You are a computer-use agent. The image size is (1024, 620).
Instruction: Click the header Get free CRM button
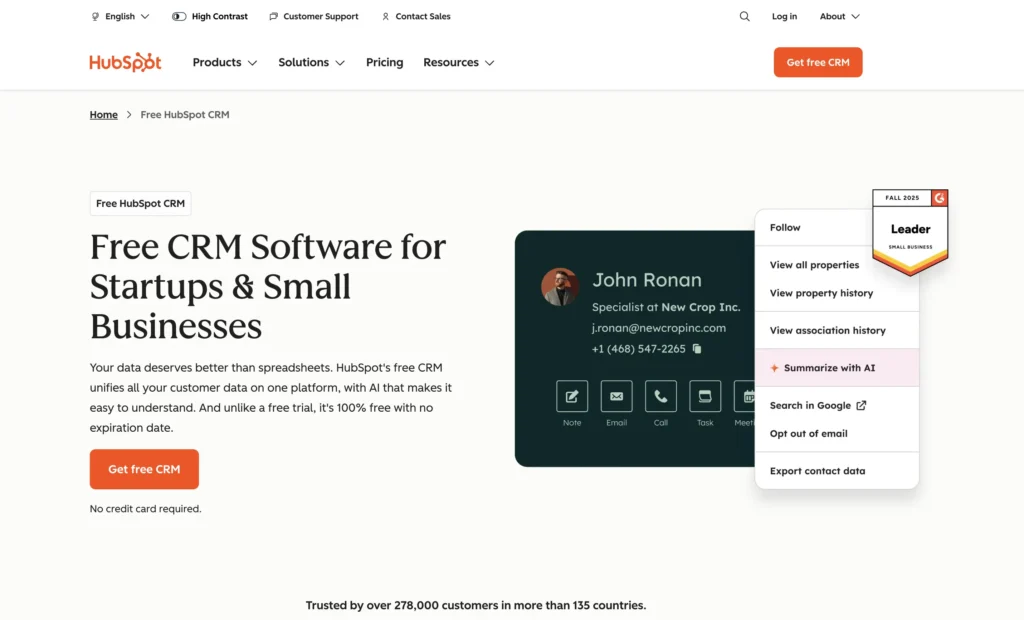click(x=817, y=62)
